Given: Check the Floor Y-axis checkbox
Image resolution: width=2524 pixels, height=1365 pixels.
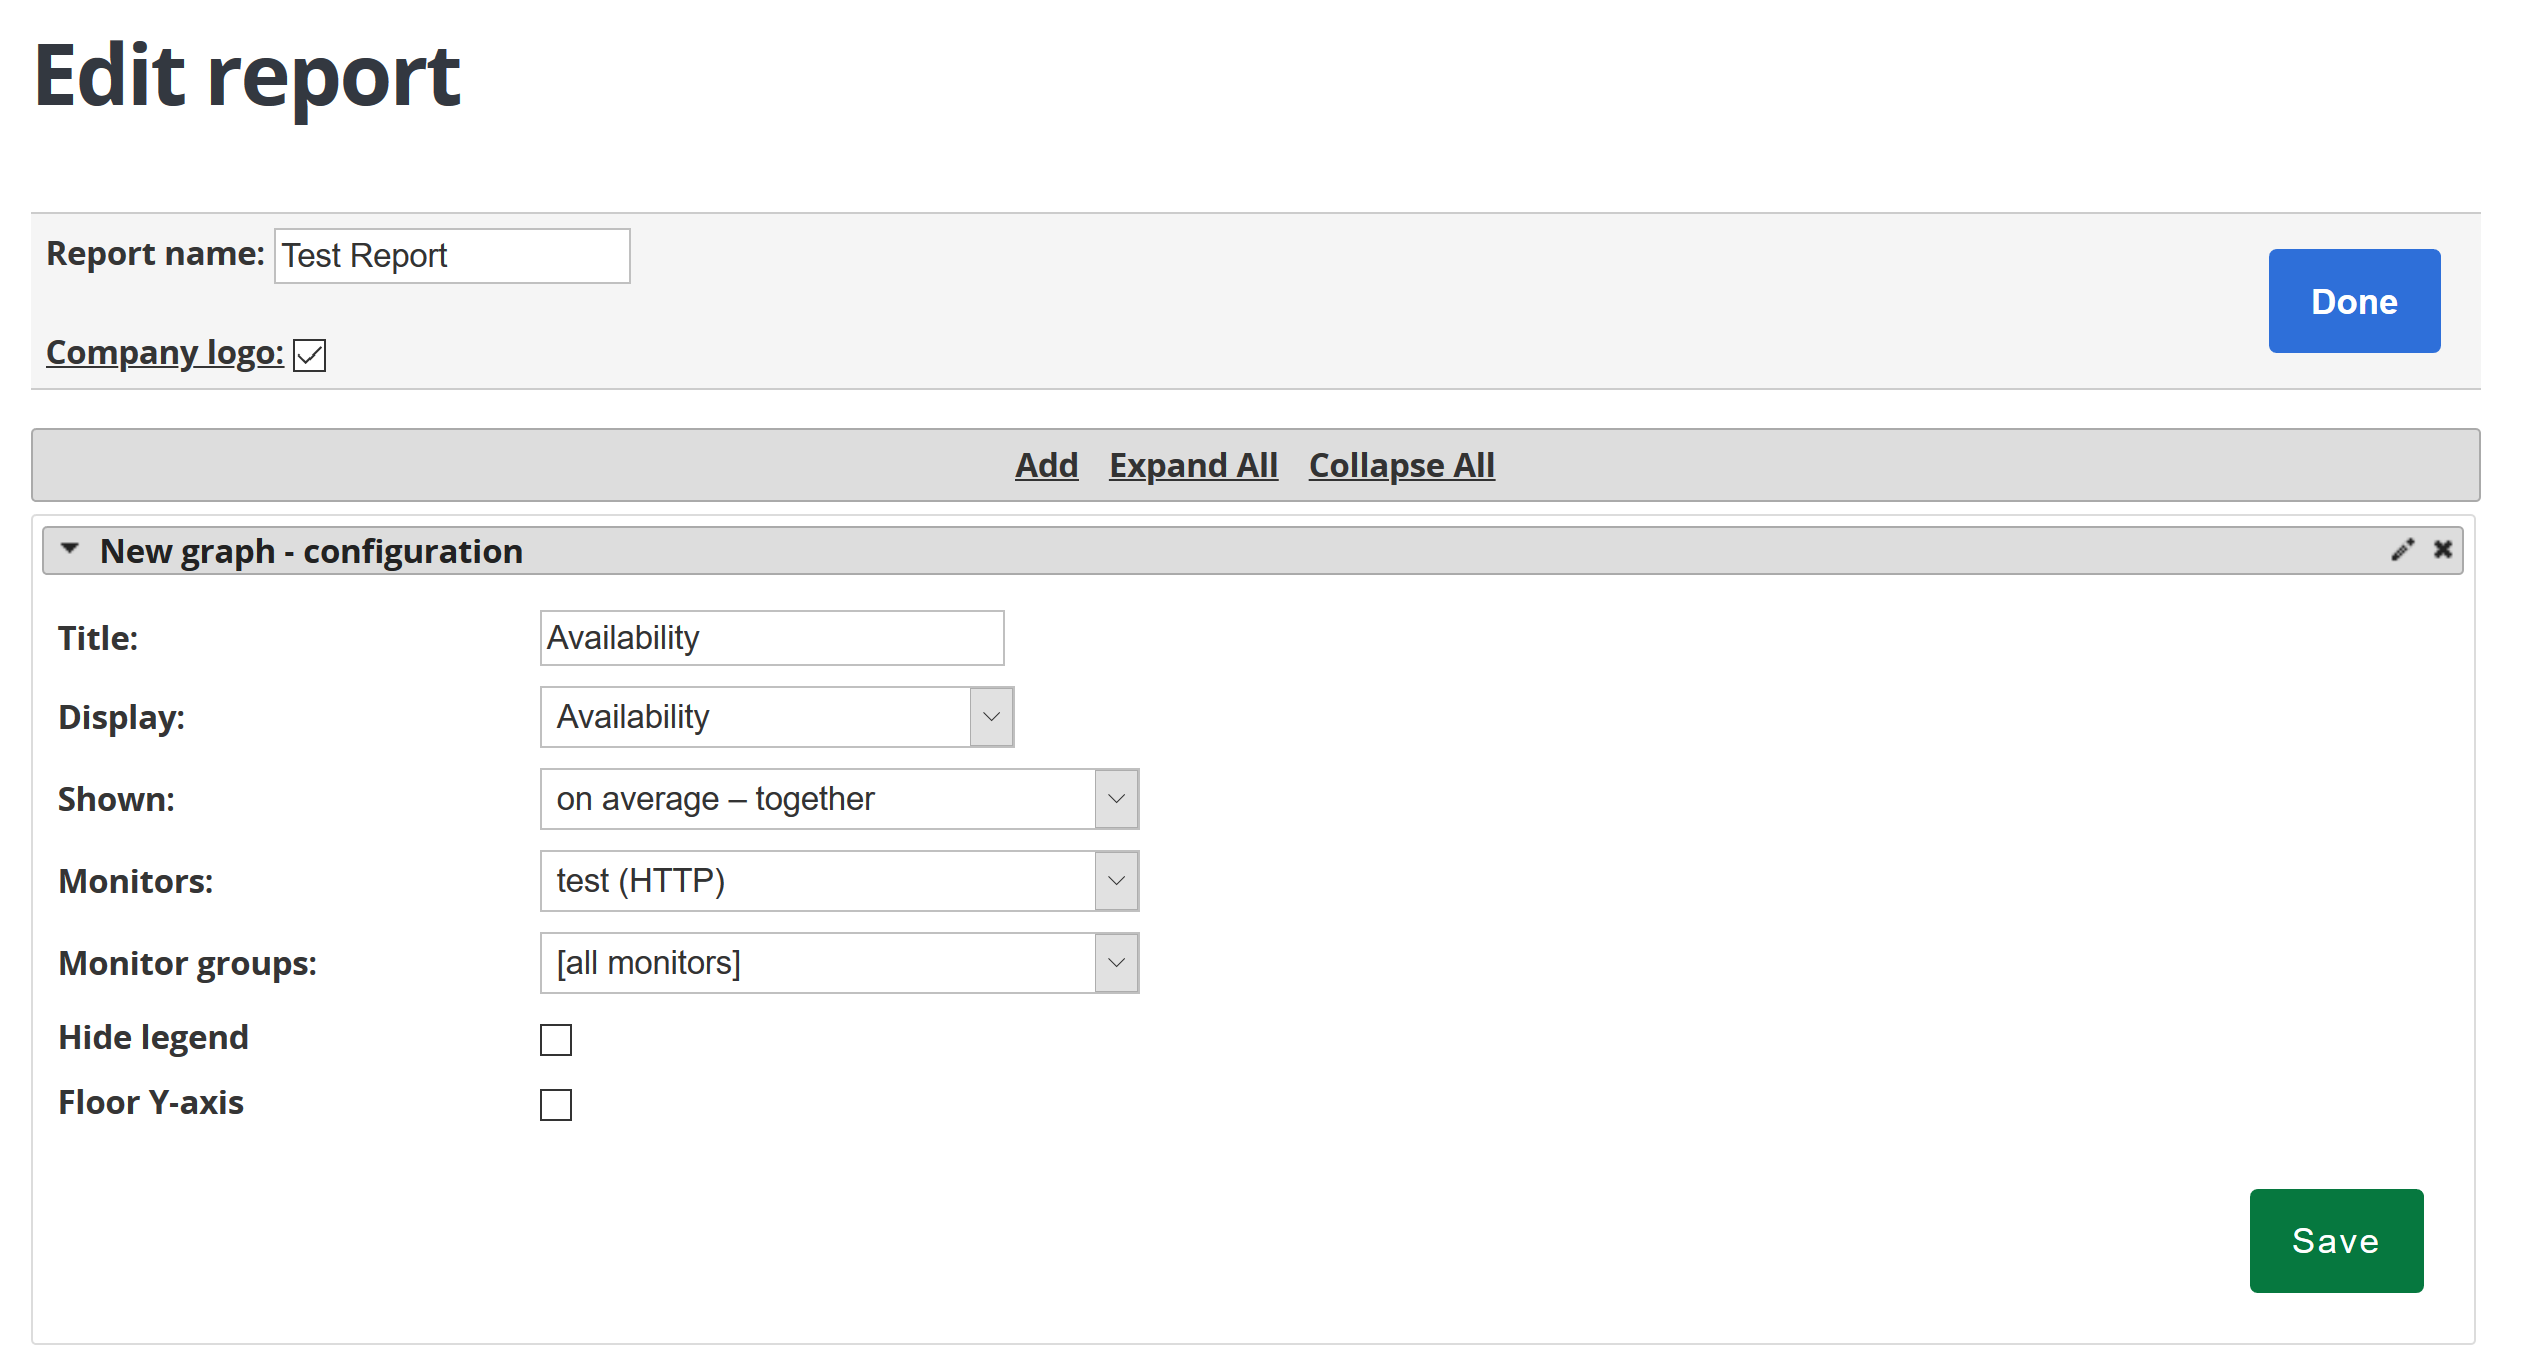Looking at the screenshot, I should click(x=556, y=1105).
